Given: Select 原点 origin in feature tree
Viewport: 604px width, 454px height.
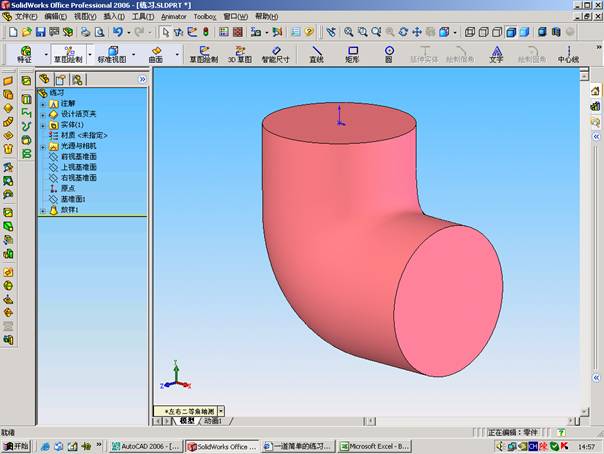Looking at the screenshot, I should (x=62, y=189).
